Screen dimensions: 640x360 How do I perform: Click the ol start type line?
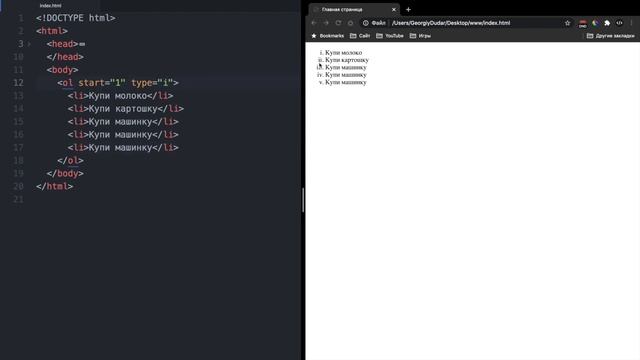point(118,83)
